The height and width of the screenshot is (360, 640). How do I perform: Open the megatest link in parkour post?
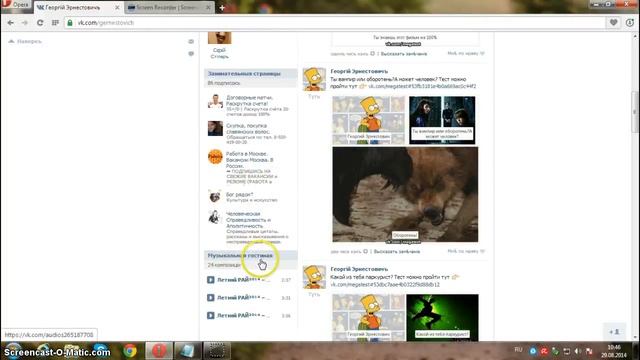click(385, 284)
